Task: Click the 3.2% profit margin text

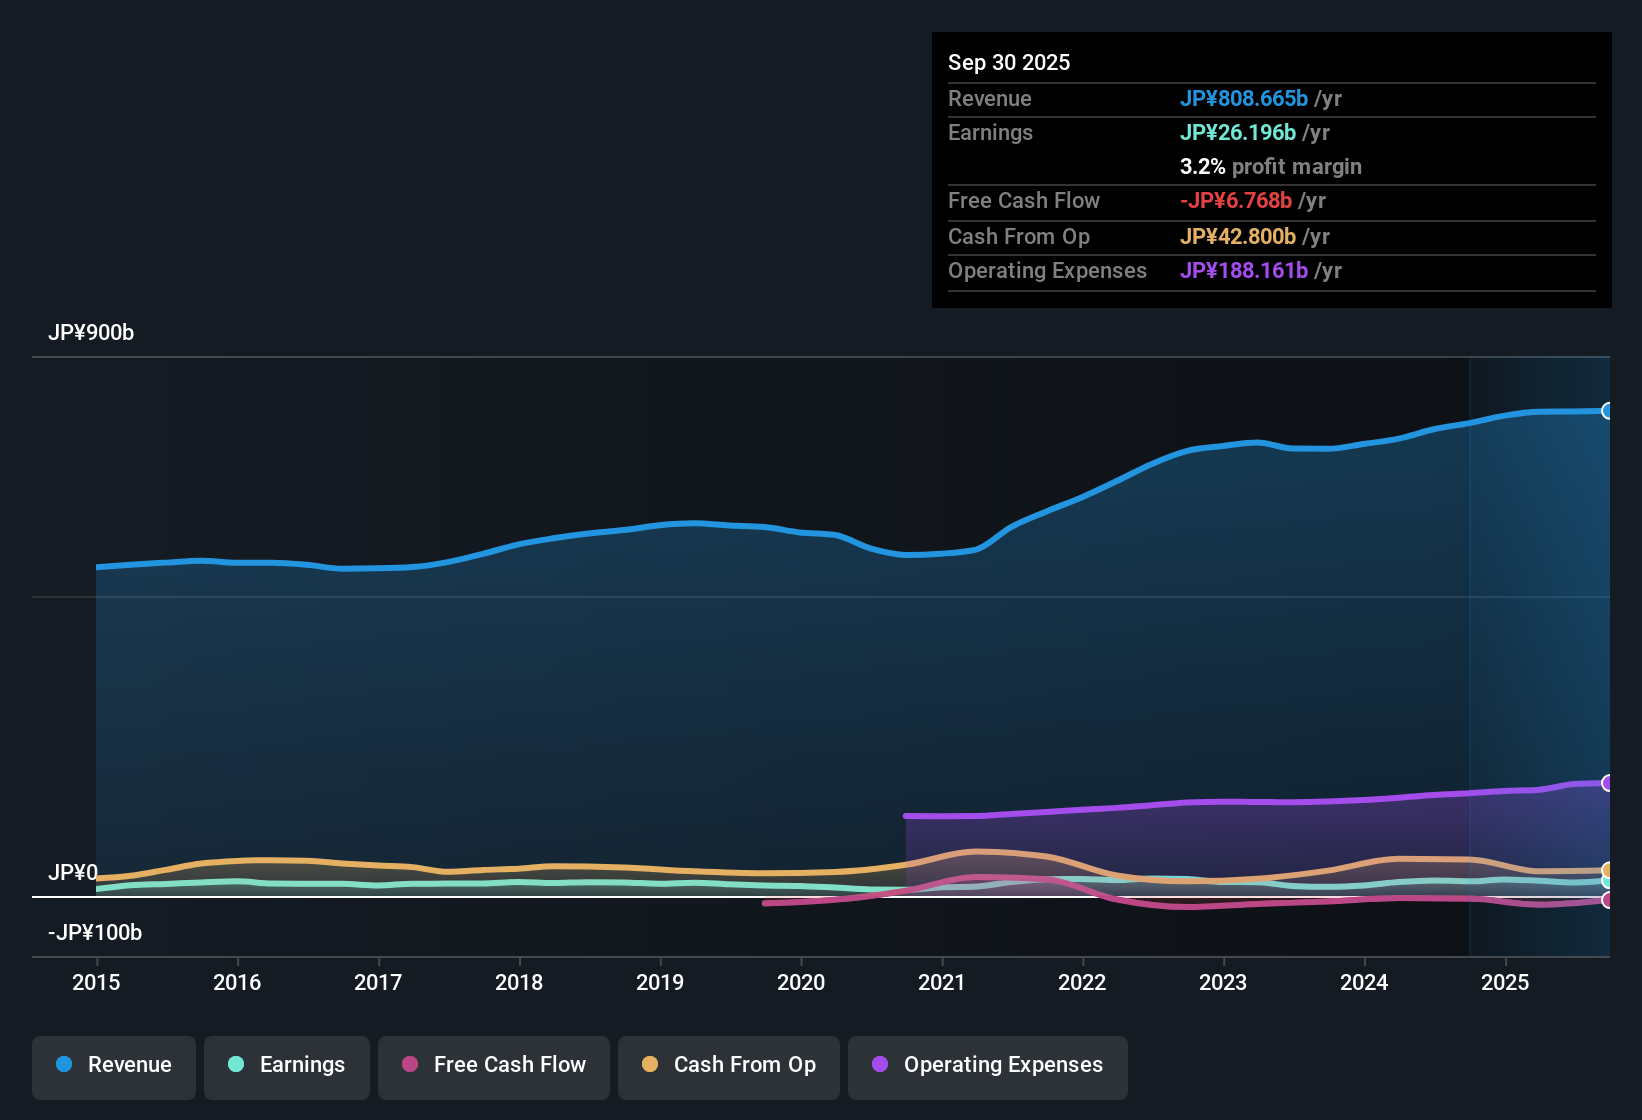Action: [1271, 166]
